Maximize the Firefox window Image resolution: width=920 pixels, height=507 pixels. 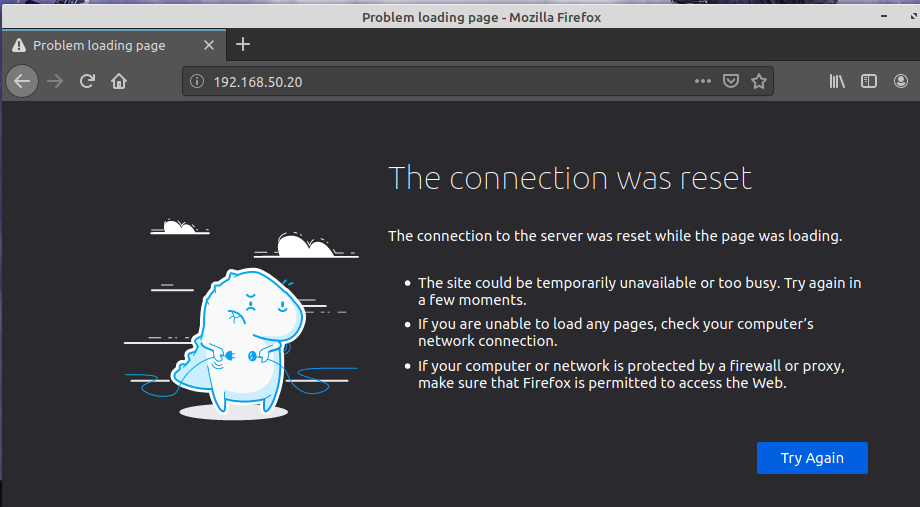click(x=884, y=17)
